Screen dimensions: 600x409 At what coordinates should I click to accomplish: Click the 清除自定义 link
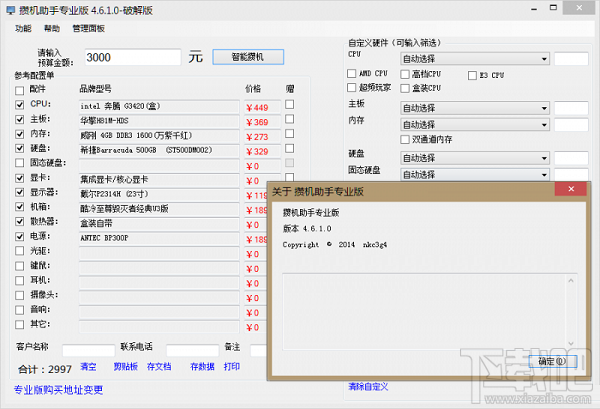368,386
